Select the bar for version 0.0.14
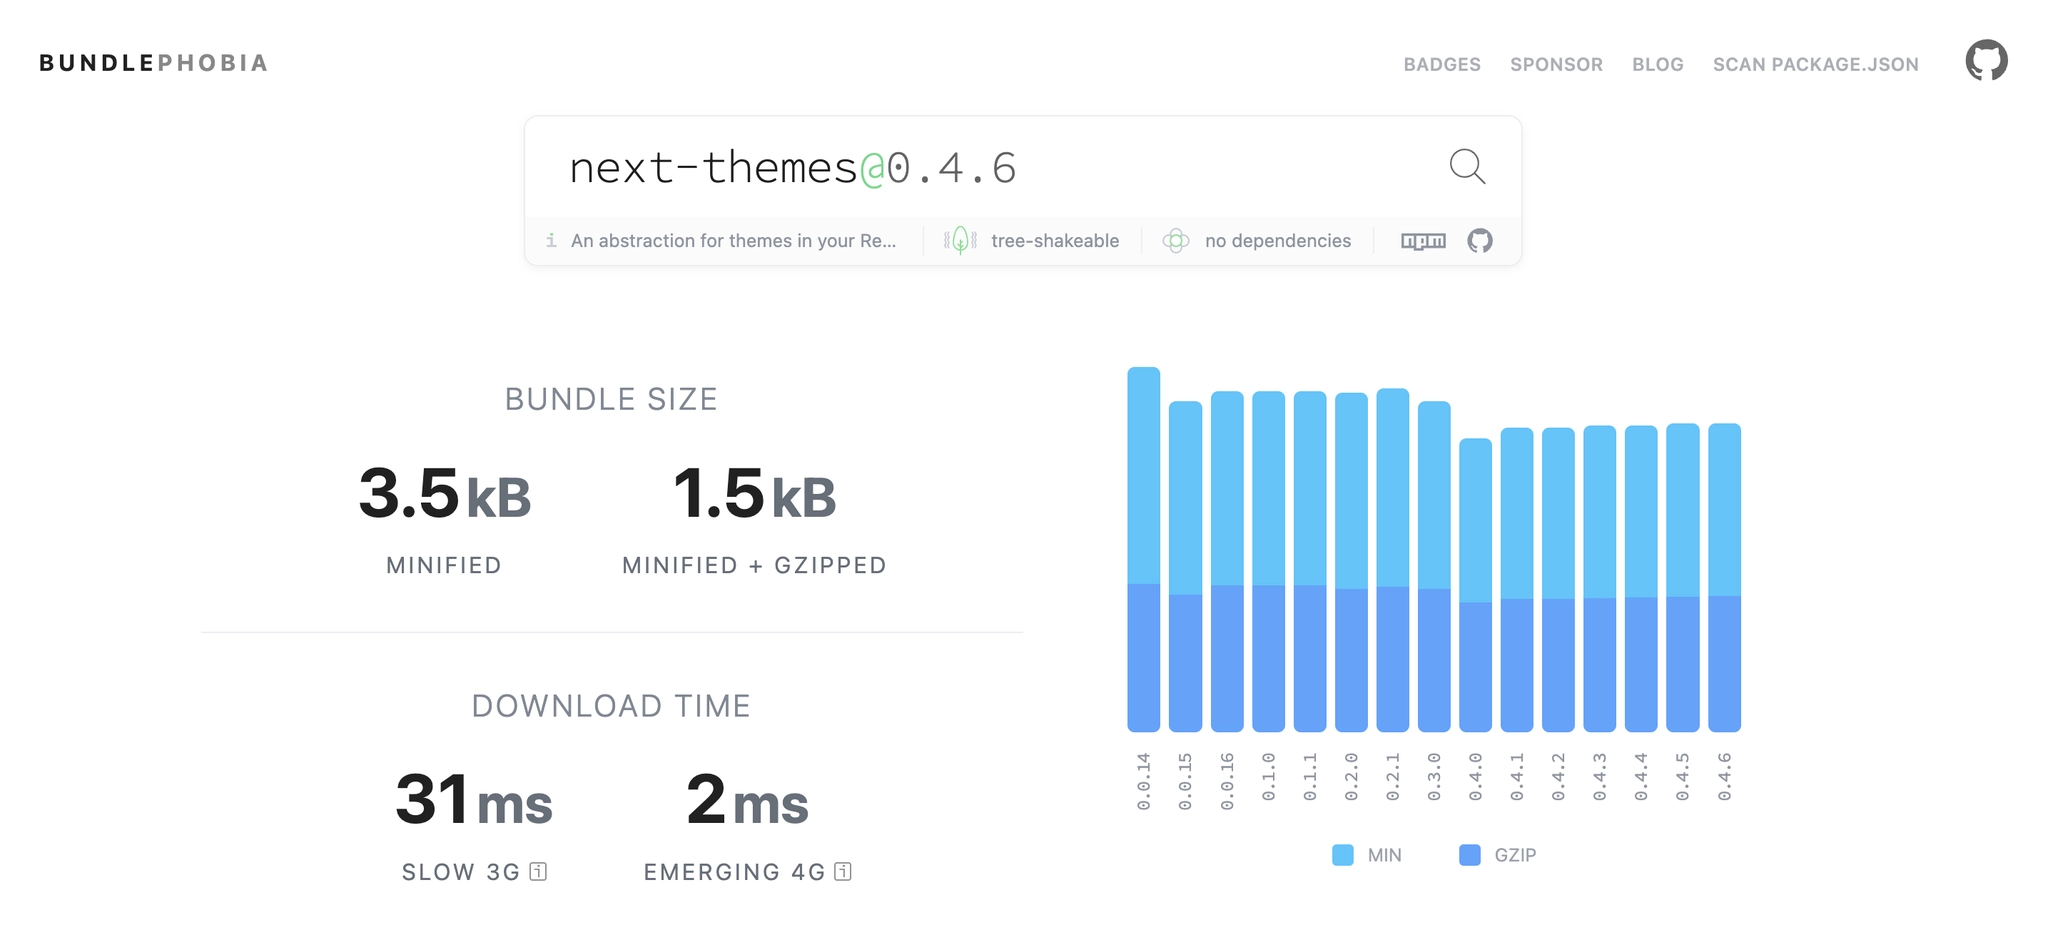Screen dimensions: 2048x948 point(1144,549)
